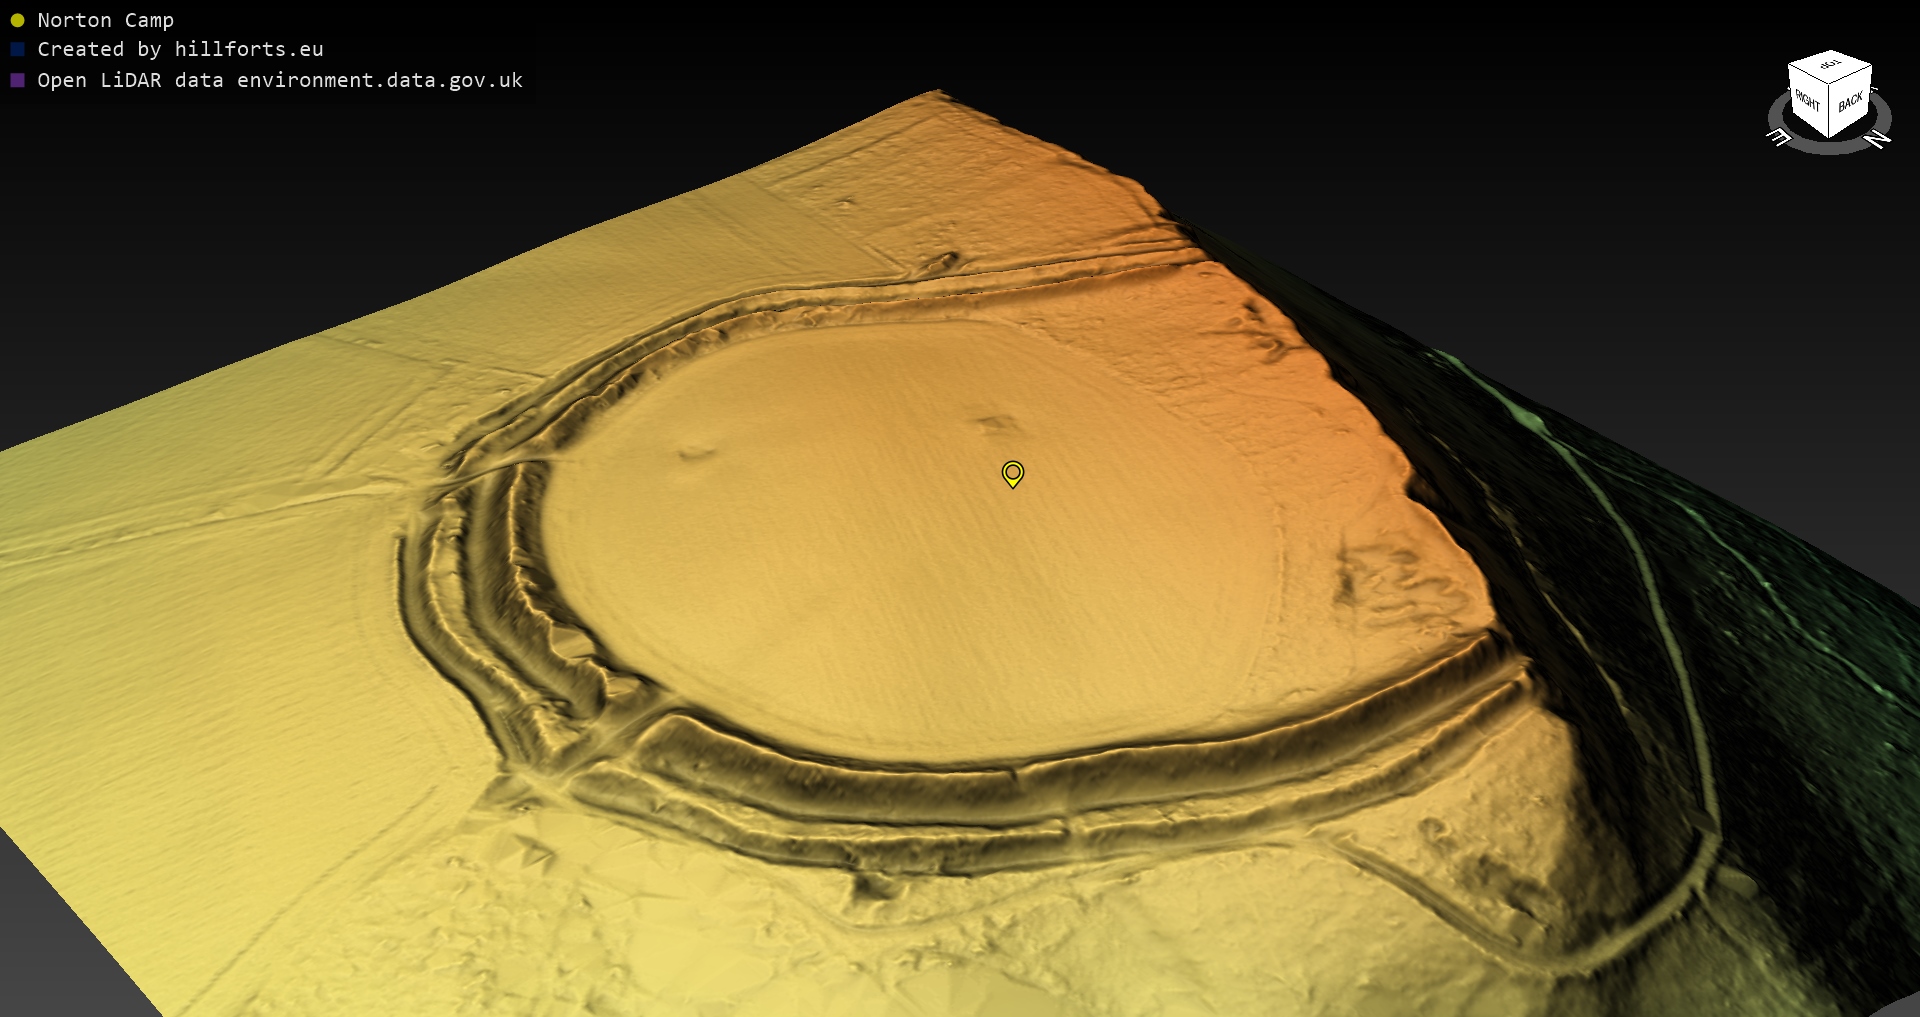Select the RIGHT face of the view cube

pos(1807,101)
